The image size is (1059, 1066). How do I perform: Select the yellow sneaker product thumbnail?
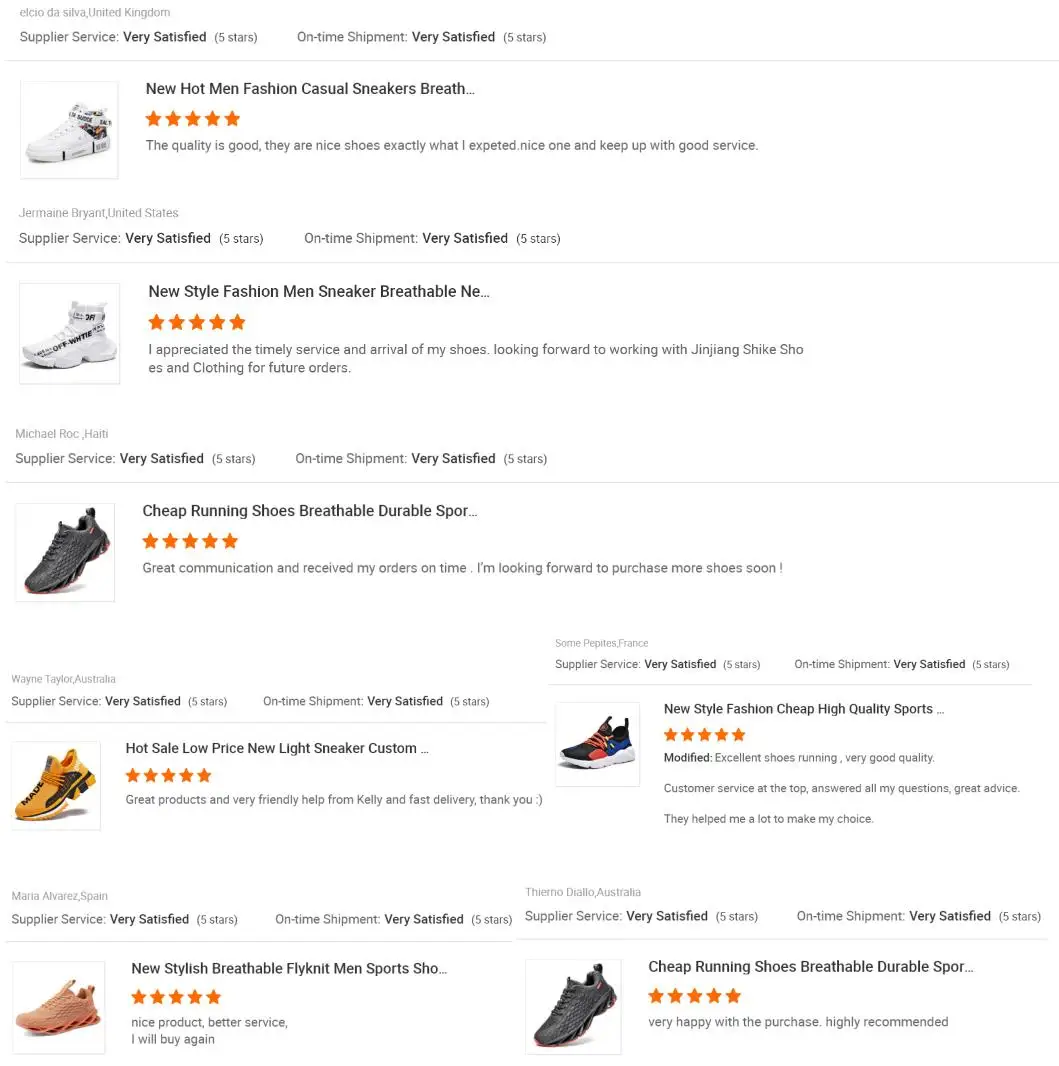[56, 785]
